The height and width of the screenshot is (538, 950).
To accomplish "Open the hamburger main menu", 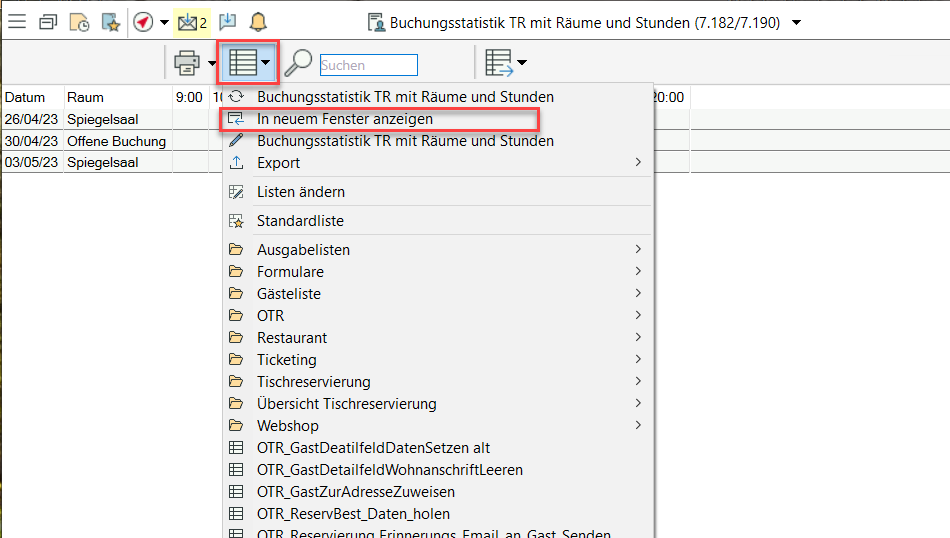I will 17,22.
